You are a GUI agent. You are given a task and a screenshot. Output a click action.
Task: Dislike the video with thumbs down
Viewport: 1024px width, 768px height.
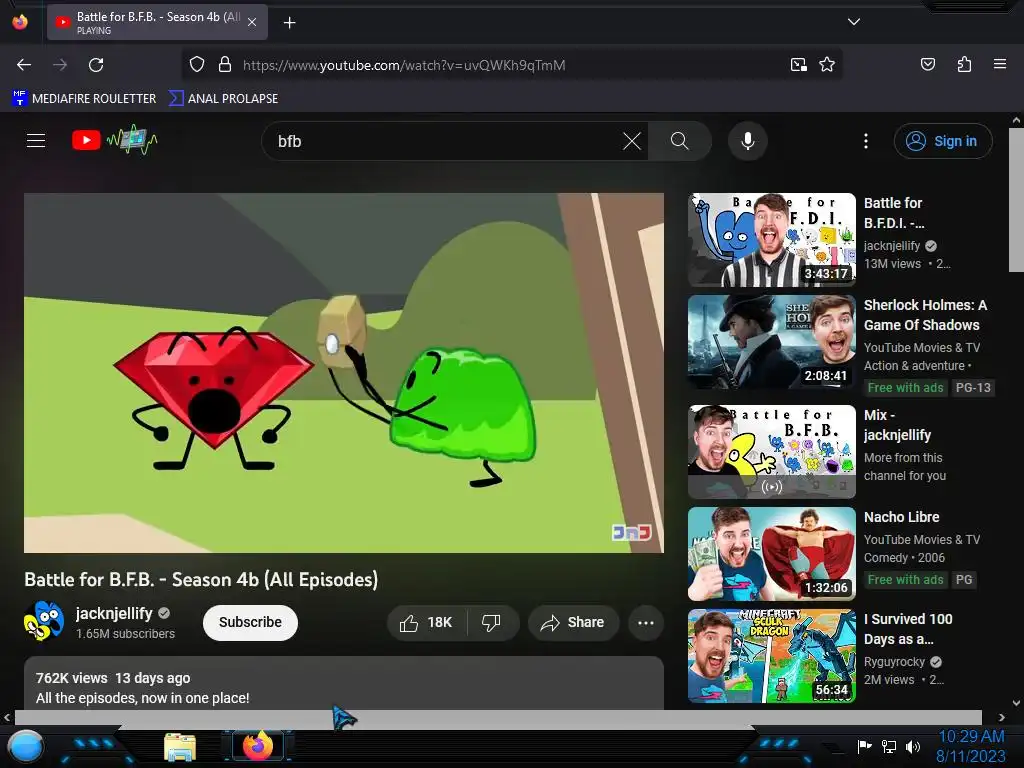[492, 622]
